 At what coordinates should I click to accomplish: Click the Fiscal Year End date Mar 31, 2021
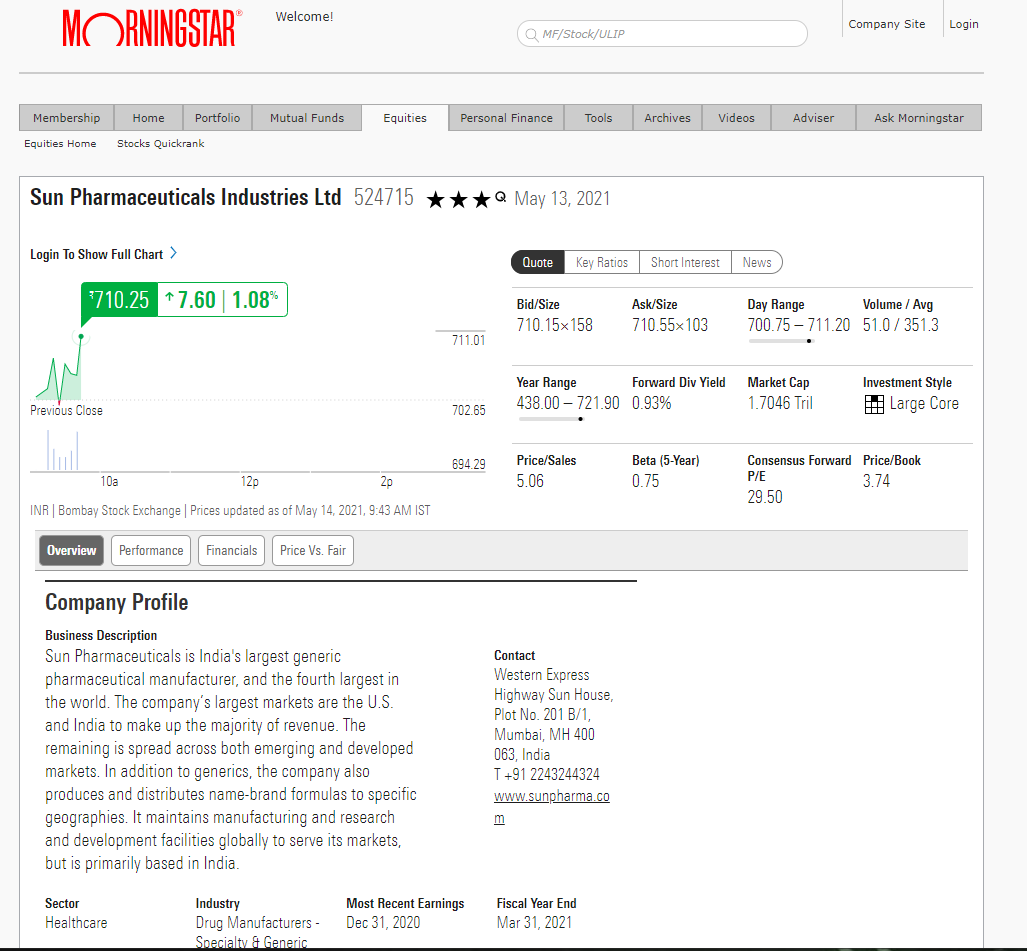pyautogui.click(x=534, y=923)
